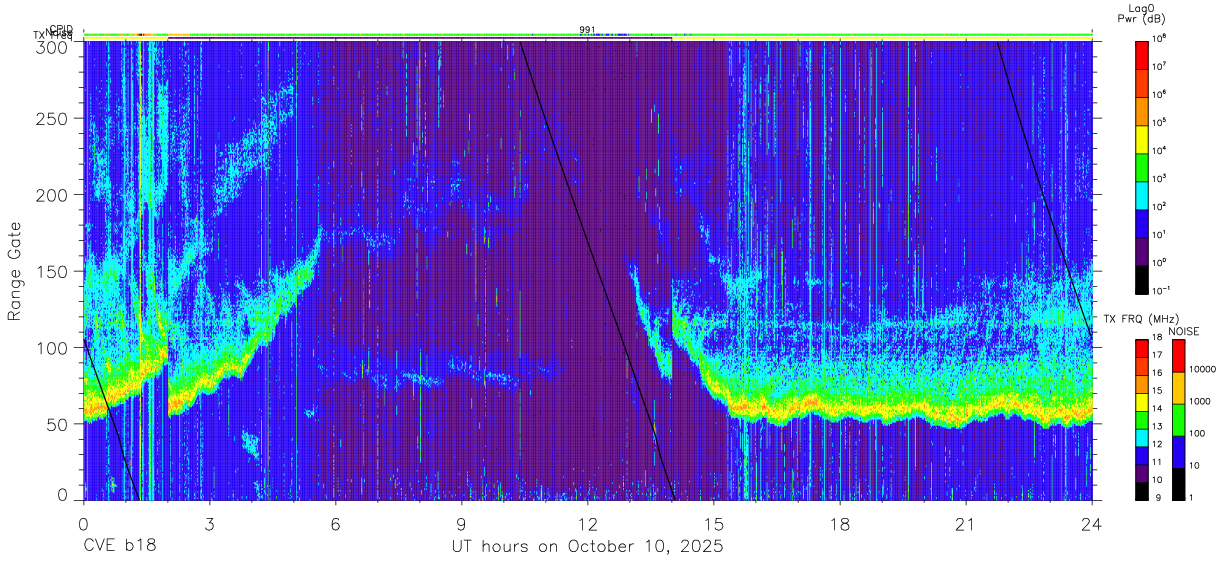Click the '14' label on the TX FRQ scale
Image resolution: width=1228 pixels, height=567 pixels.
tap(1157, 409)
